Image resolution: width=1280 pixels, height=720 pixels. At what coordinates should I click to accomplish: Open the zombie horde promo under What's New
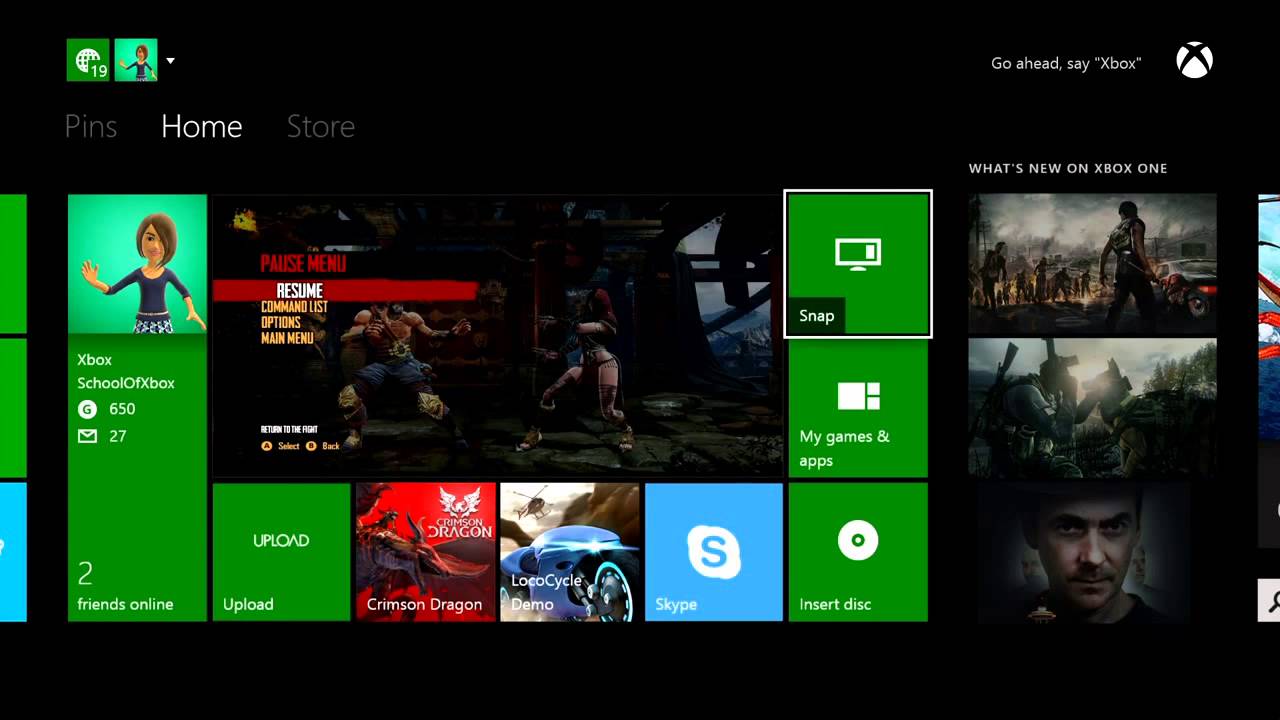(1092, 264)
